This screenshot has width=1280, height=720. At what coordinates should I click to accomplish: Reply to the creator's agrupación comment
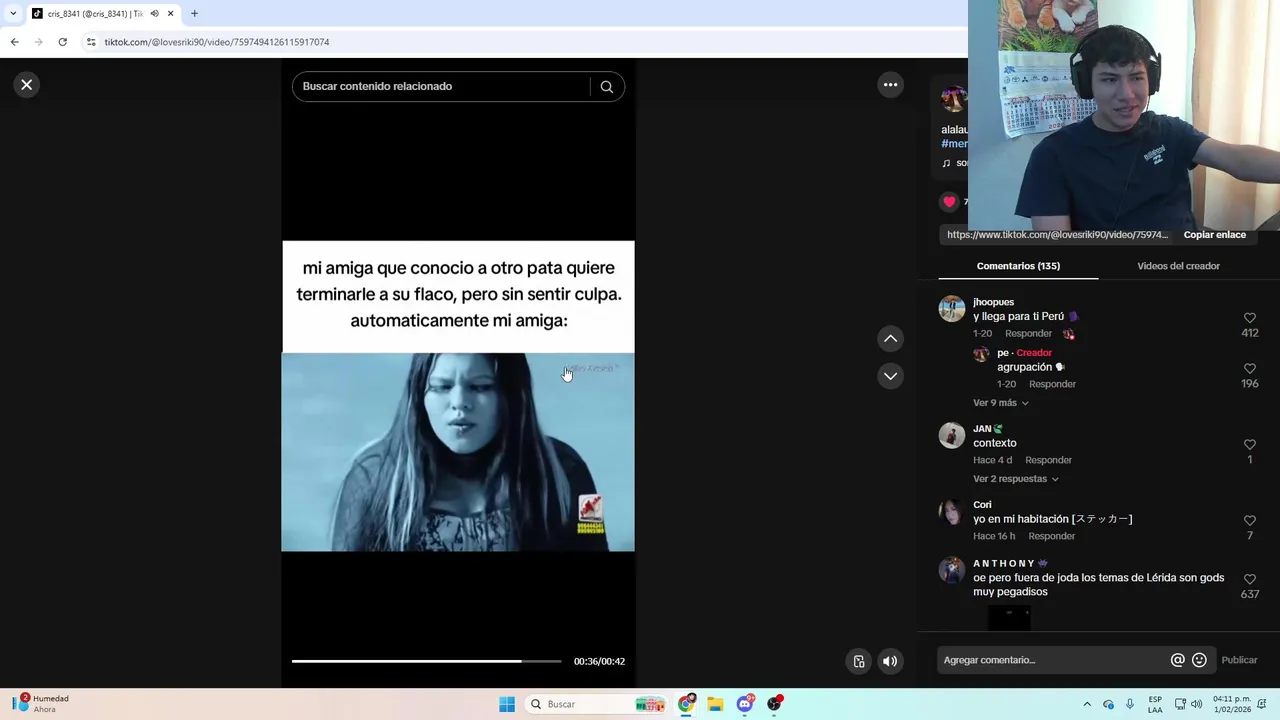pyautogui.click(x=1052, y=384)
